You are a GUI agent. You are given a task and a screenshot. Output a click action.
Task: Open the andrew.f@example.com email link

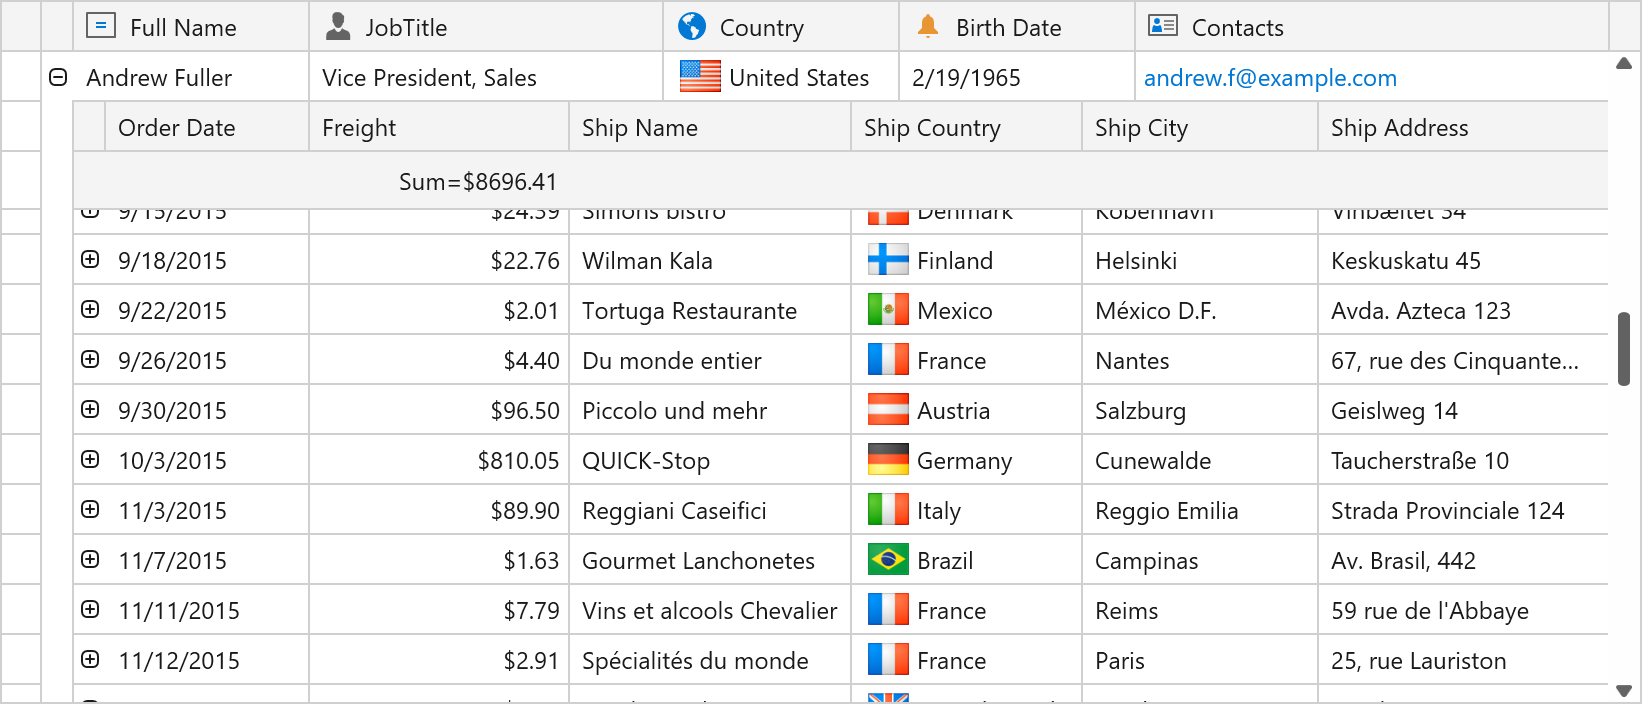[1270, 78]
